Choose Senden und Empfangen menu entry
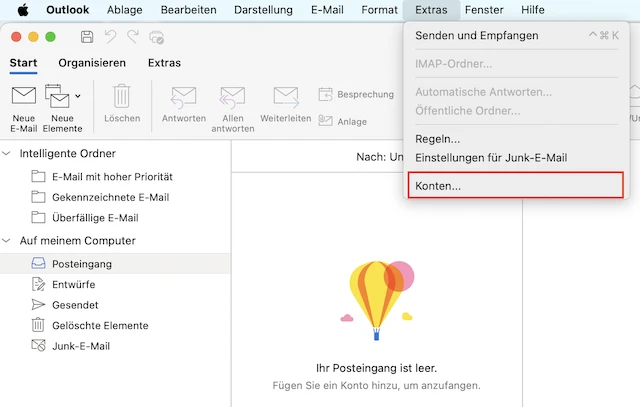 (516, 36)
